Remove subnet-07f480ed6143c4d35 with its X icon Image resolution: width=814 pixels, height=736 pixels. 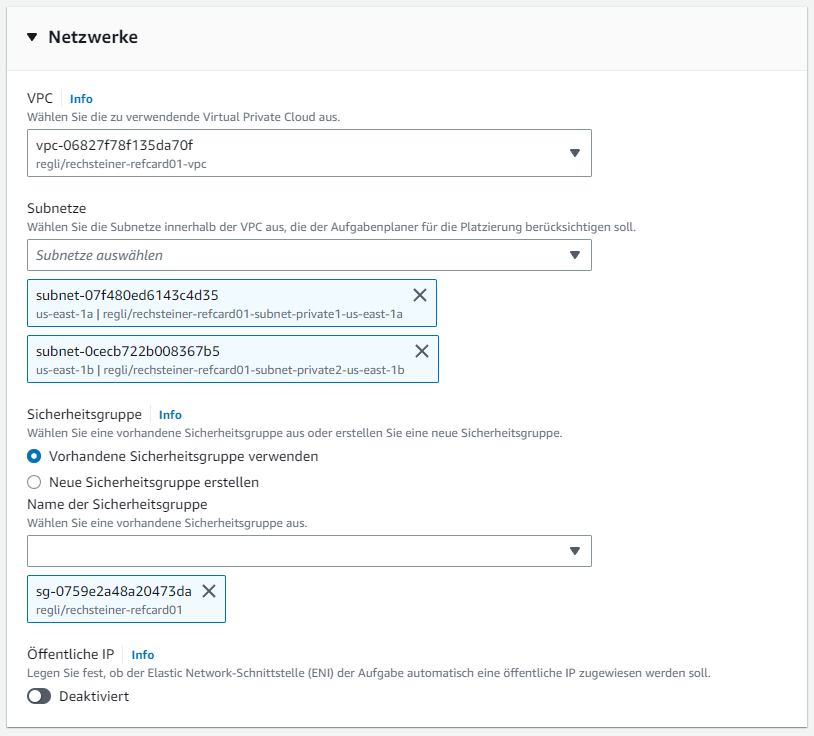click(420, 295)
